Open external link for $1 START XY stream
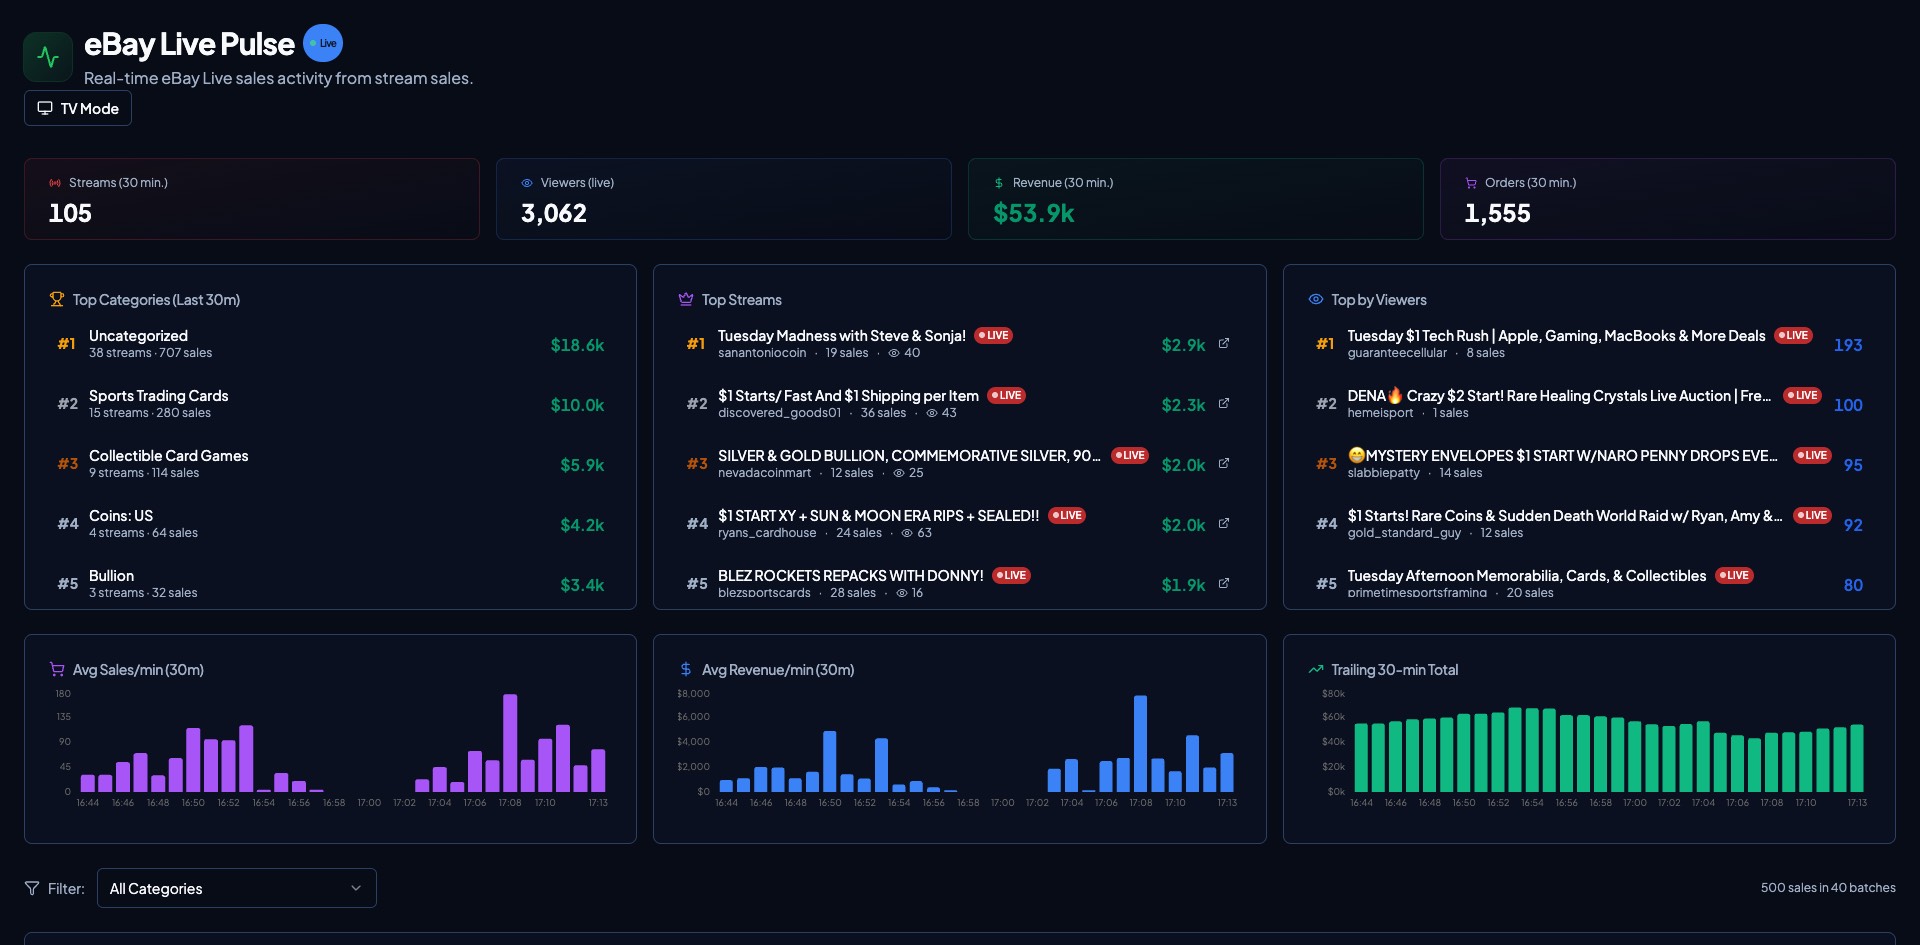The height and width of the screenshot is (945, 1920). tap(1224, 523)
